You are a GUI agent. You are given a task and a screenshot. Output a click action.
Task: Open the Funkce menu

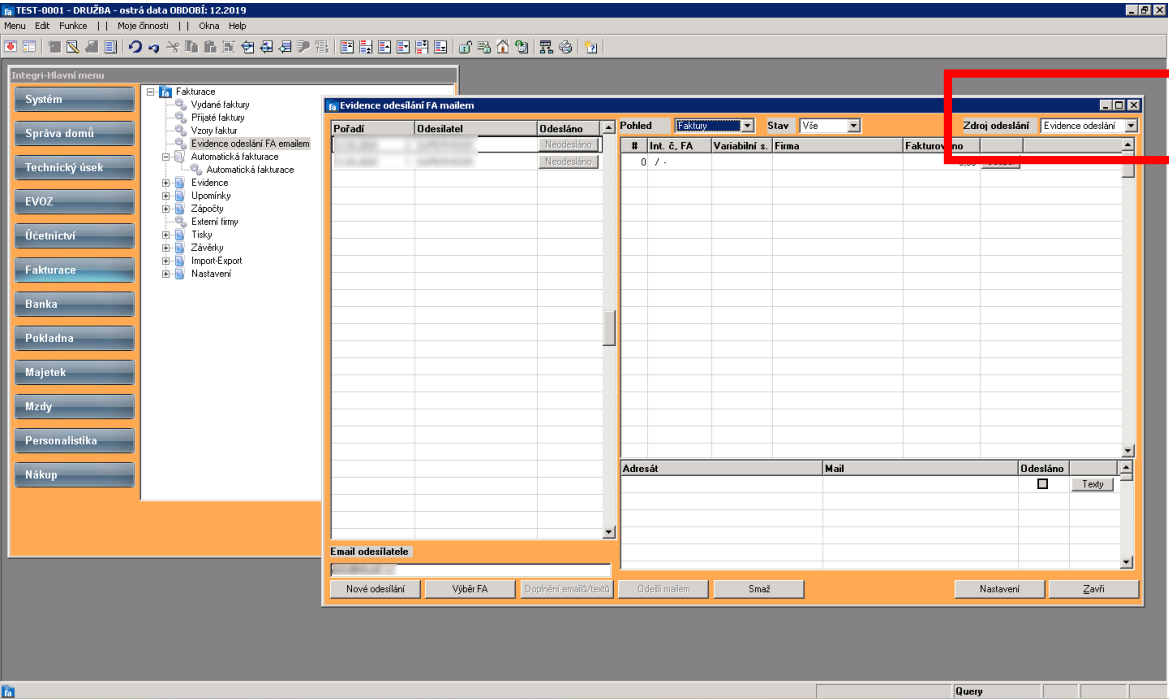pos(73,25)
